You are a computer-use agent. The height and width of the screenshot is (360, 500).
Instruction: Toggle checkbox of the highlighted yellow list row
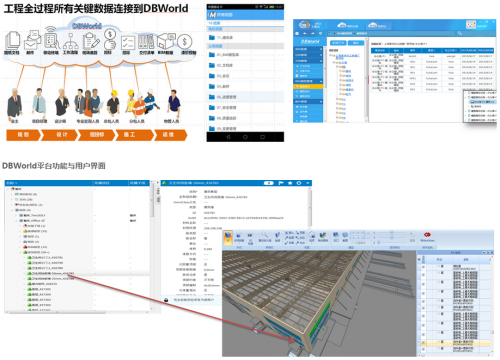pos(423,342)
